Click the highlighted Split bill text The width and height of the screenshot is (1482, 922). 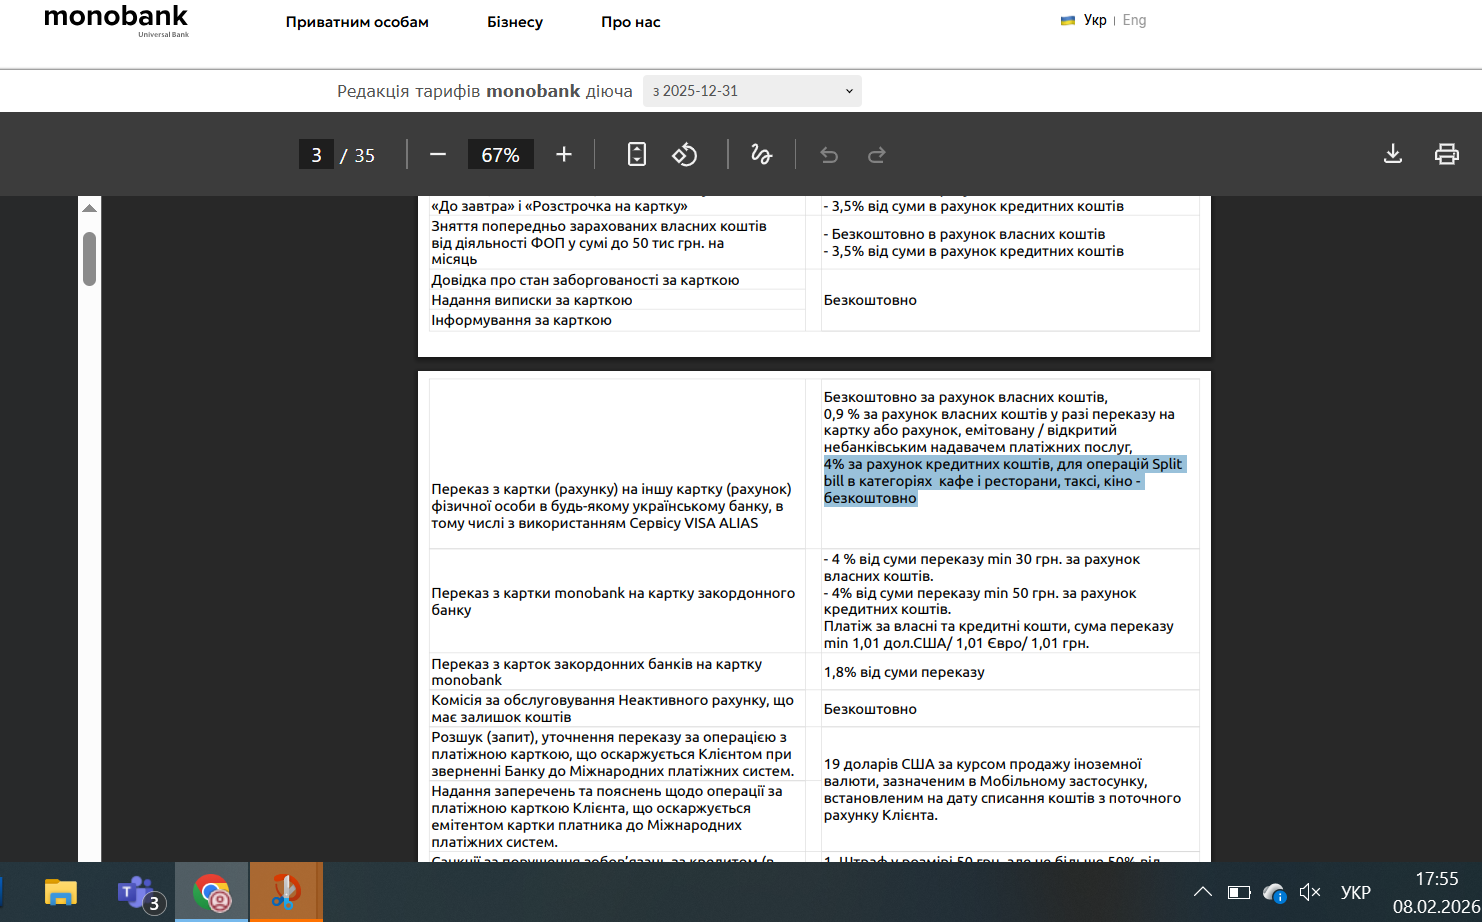tap(1003, 481)
